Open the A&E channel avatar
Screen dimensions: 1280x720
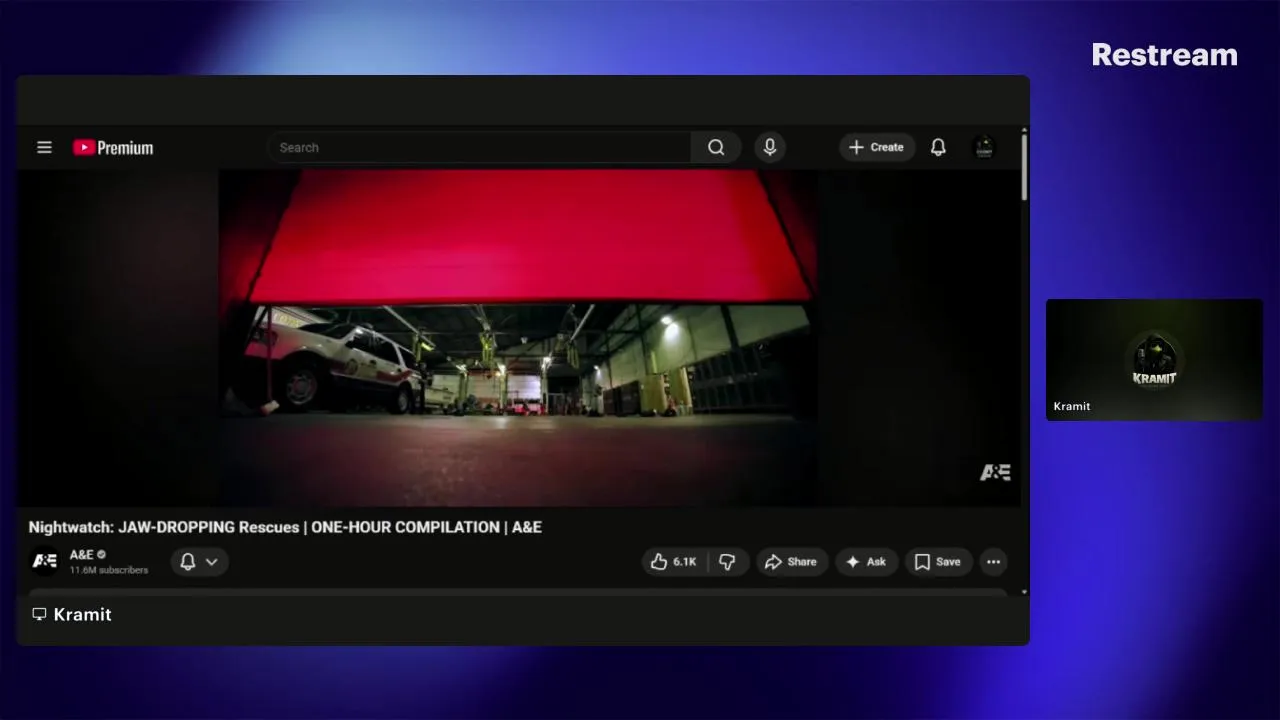[x=45, y=561]
